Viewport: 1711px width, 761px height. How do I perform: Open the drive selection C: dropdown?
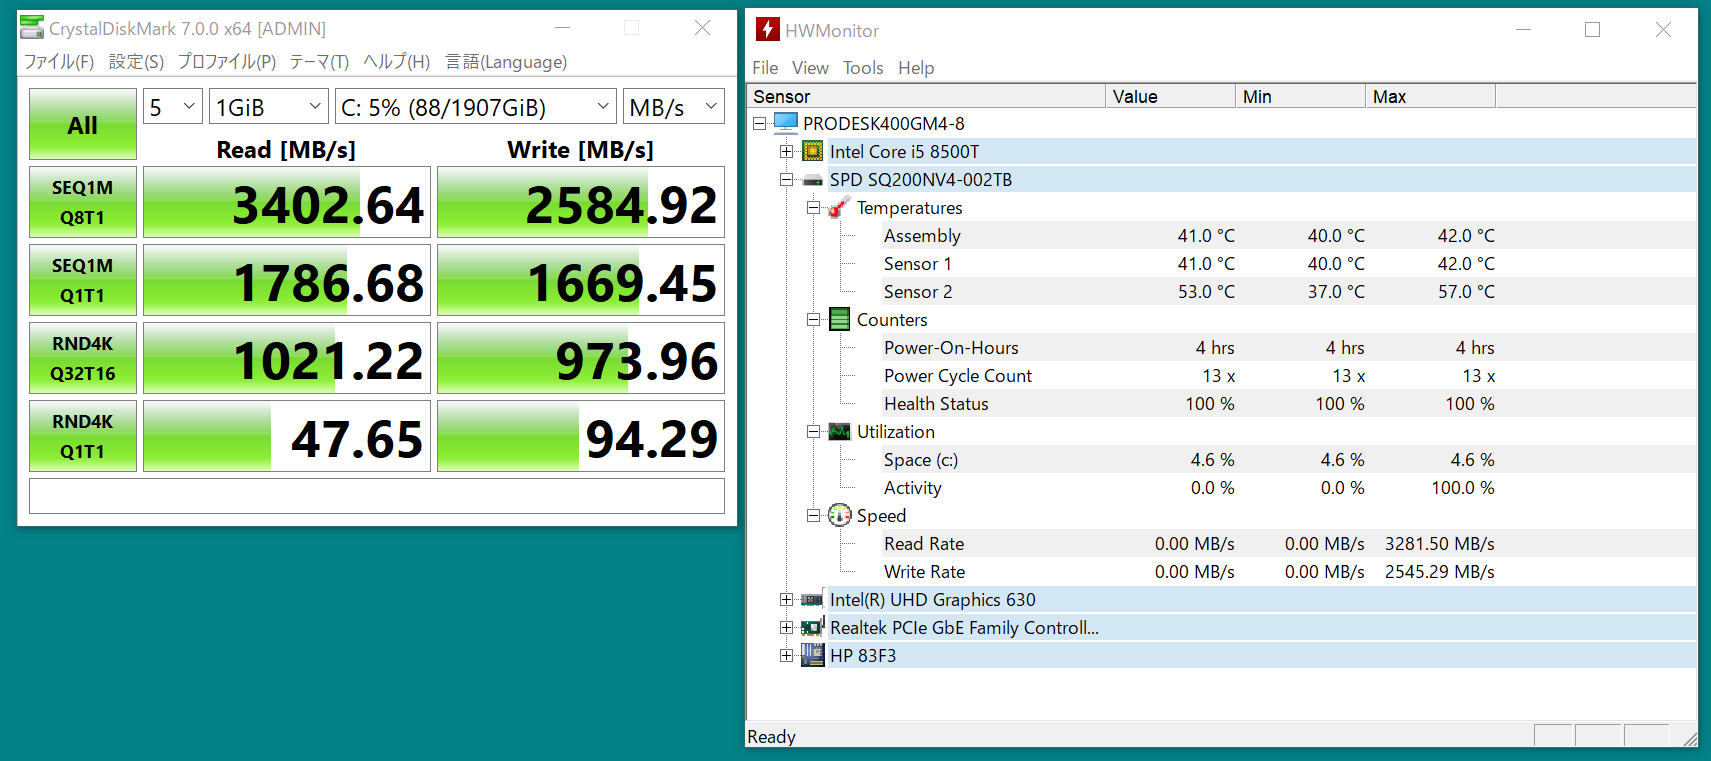[x=475, y=107]
